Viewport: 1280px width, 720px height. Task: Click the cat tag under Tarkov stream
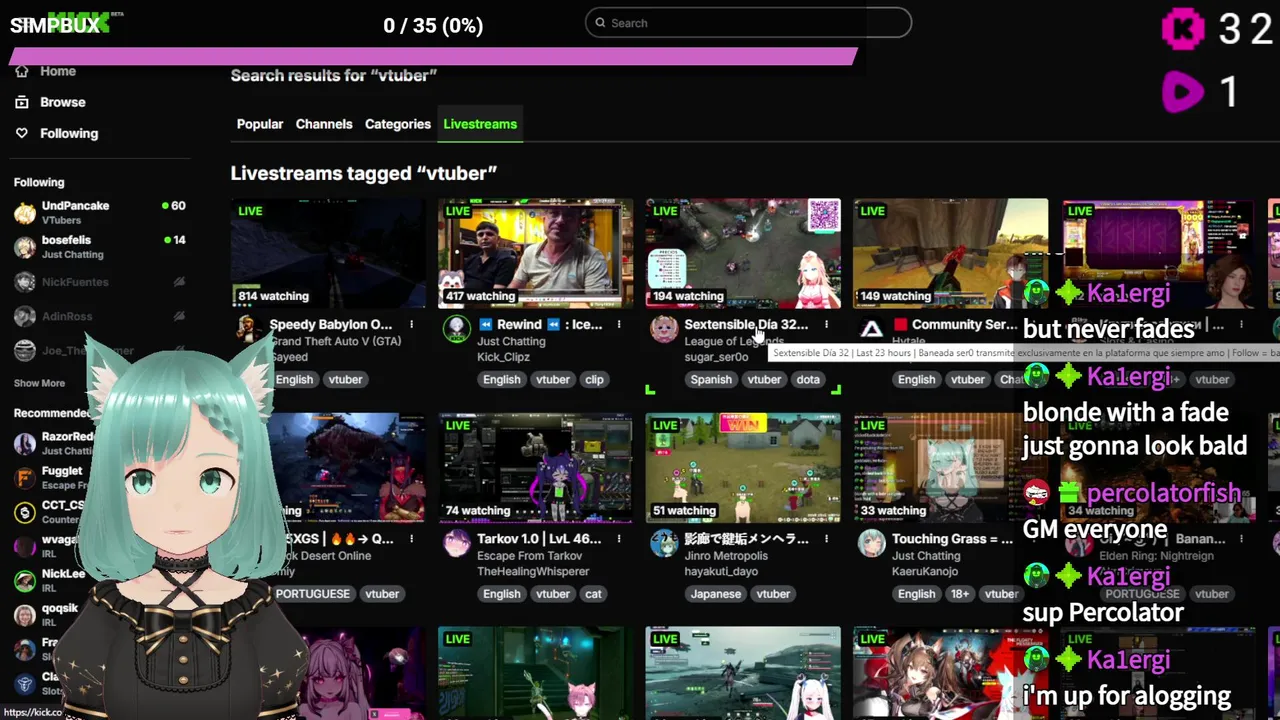coord(594,593)
